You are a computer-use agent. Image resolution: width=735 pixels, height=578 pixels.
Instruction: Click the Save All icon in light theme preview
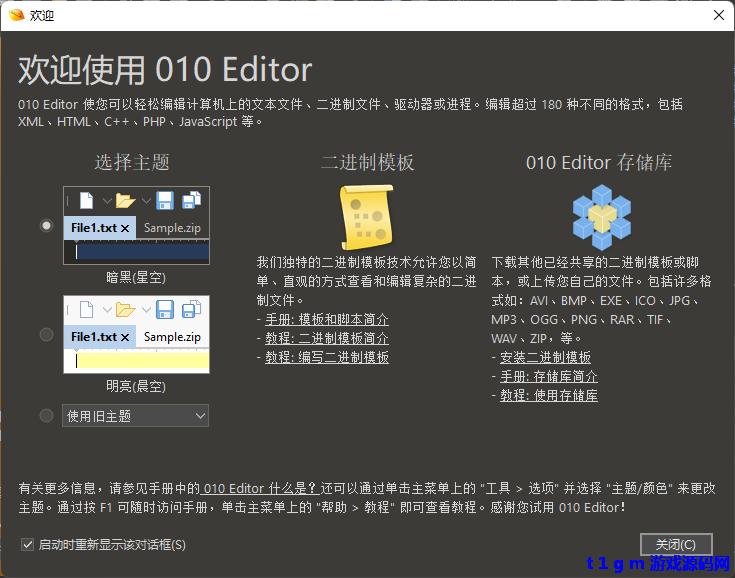[x=192, y=310]
